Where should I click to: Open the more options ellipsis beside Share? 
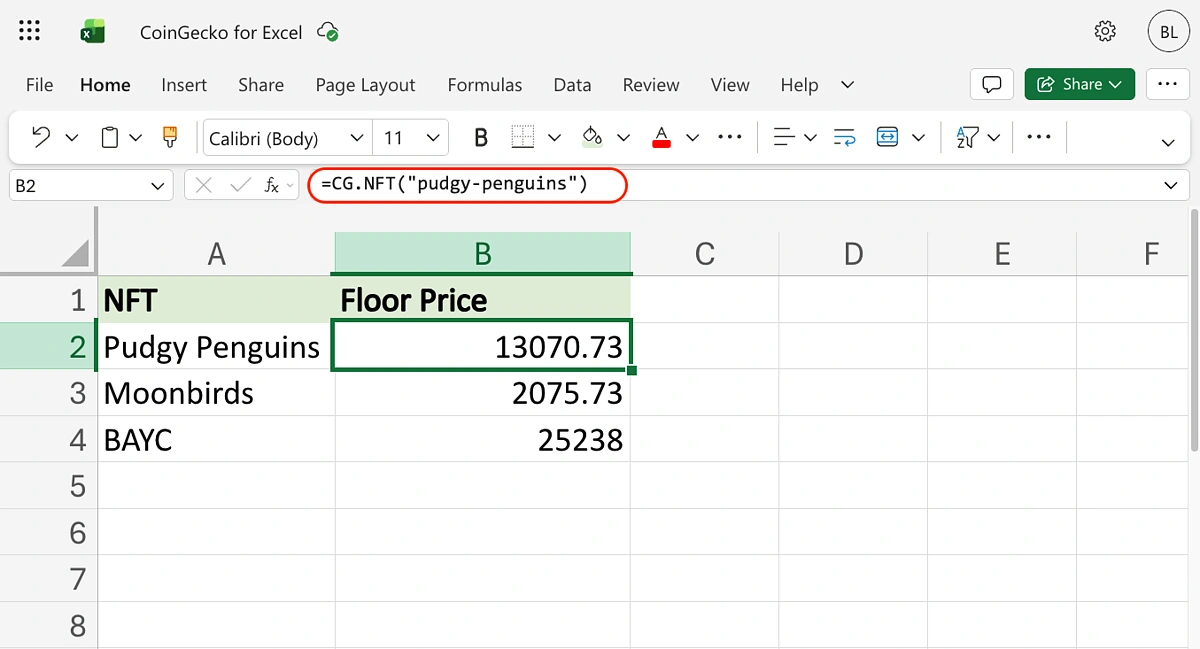click(x=1167, y=84)
